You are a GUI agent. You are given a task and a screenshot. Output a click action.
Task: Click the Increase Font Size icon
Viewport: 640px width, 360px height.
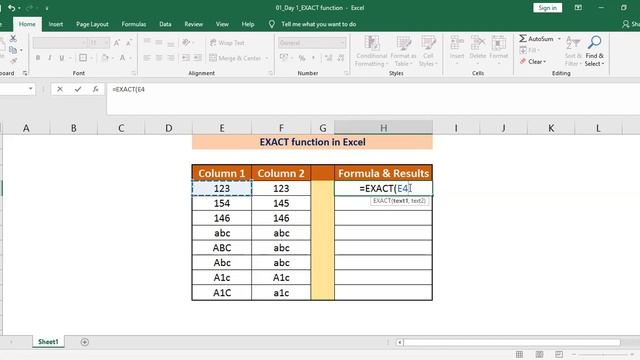117,43
